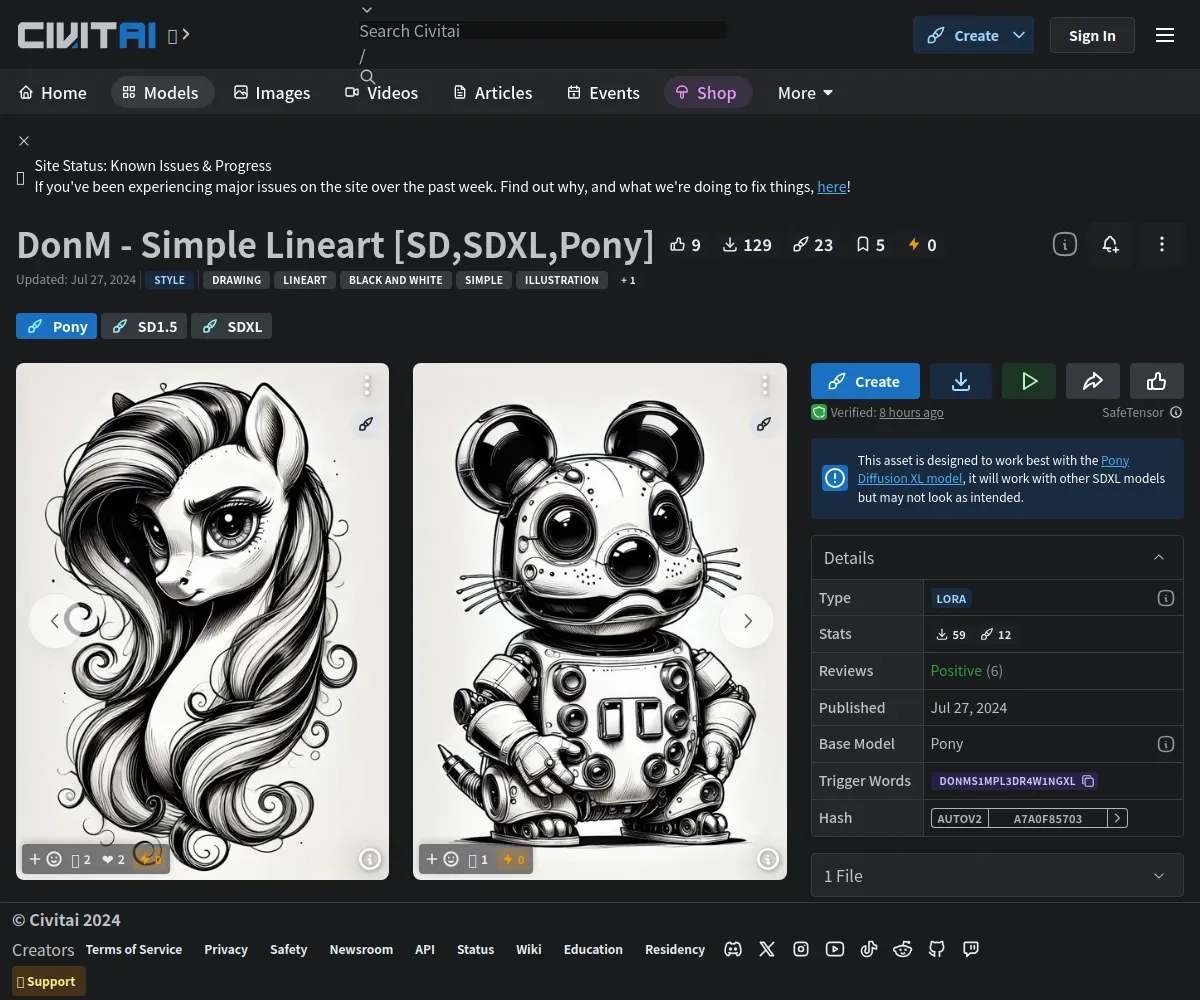Click the remix brush icon on pony image

[x=366, y=424]
